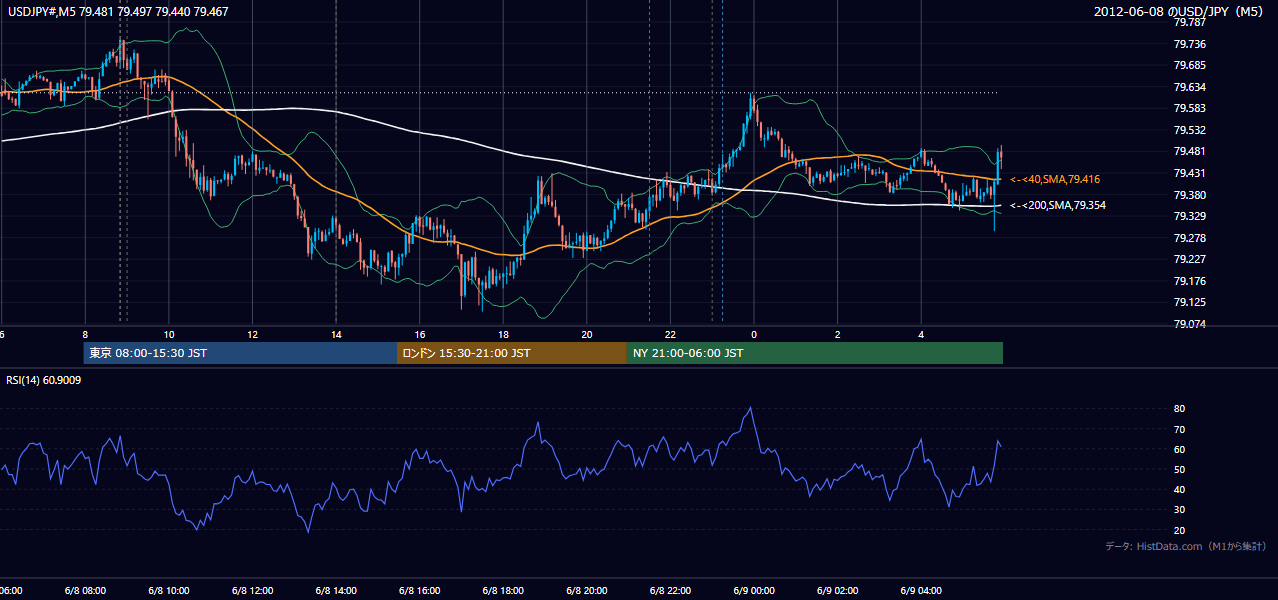This screenshot has width=1278, height=600.
Task: Click the 6/8 16:00 date axis label
Action: coord(420,591)
